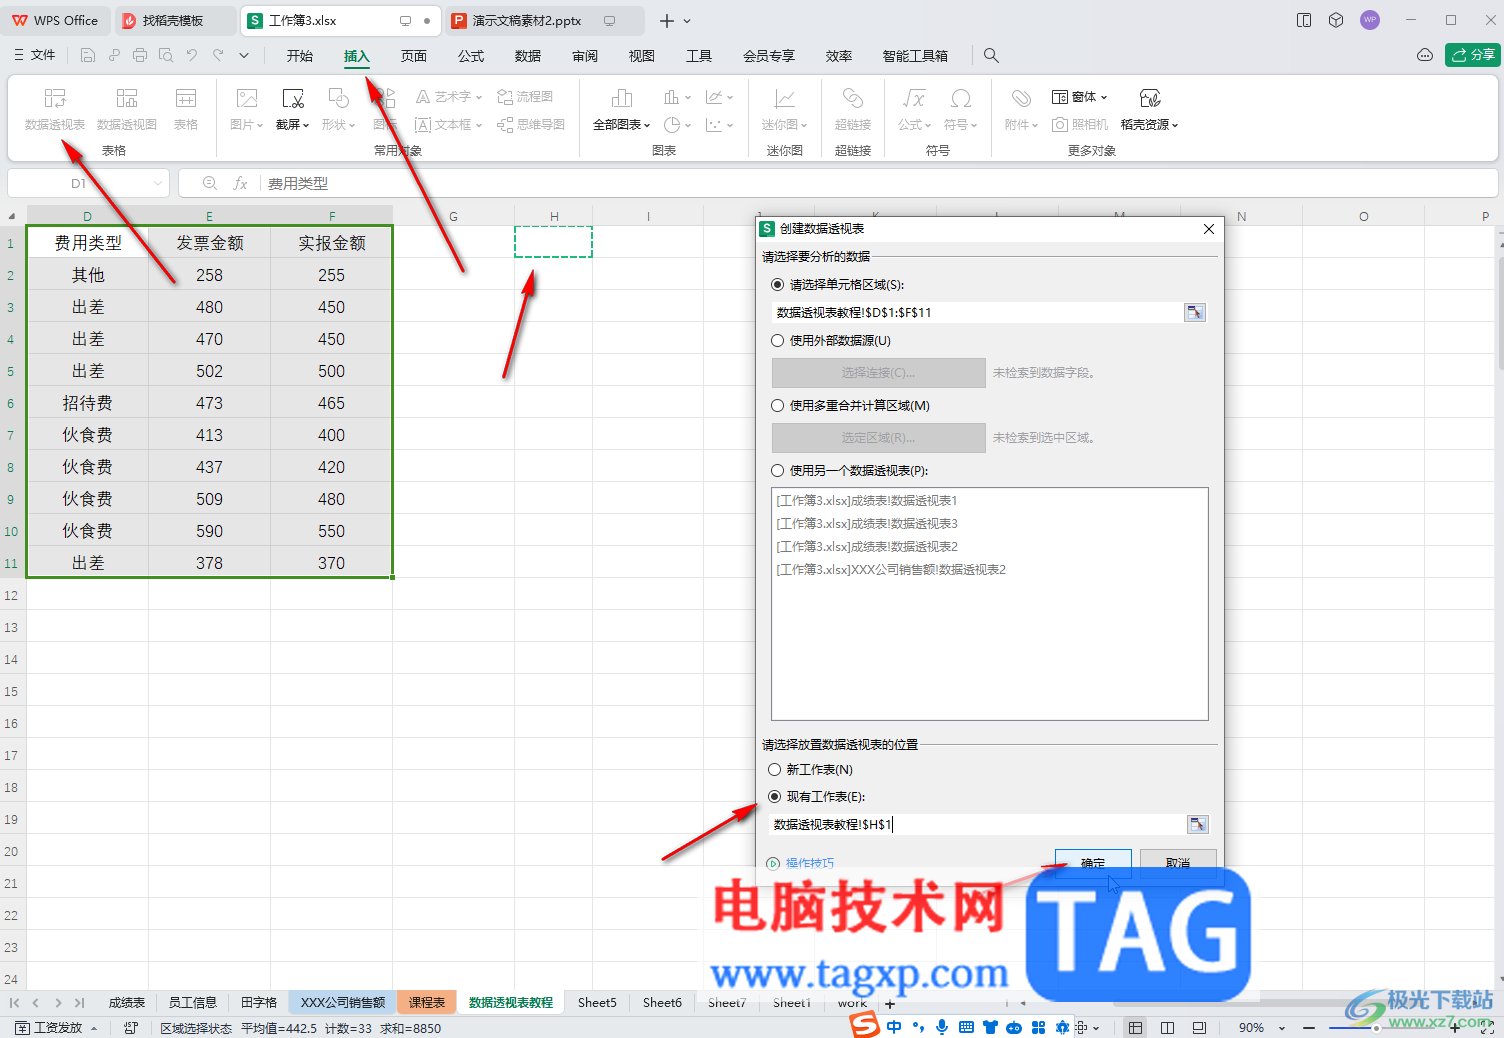Open the 公式 ribbon tab
The height and width of the screenshot is (1038, 1504).
coord(471,56)
